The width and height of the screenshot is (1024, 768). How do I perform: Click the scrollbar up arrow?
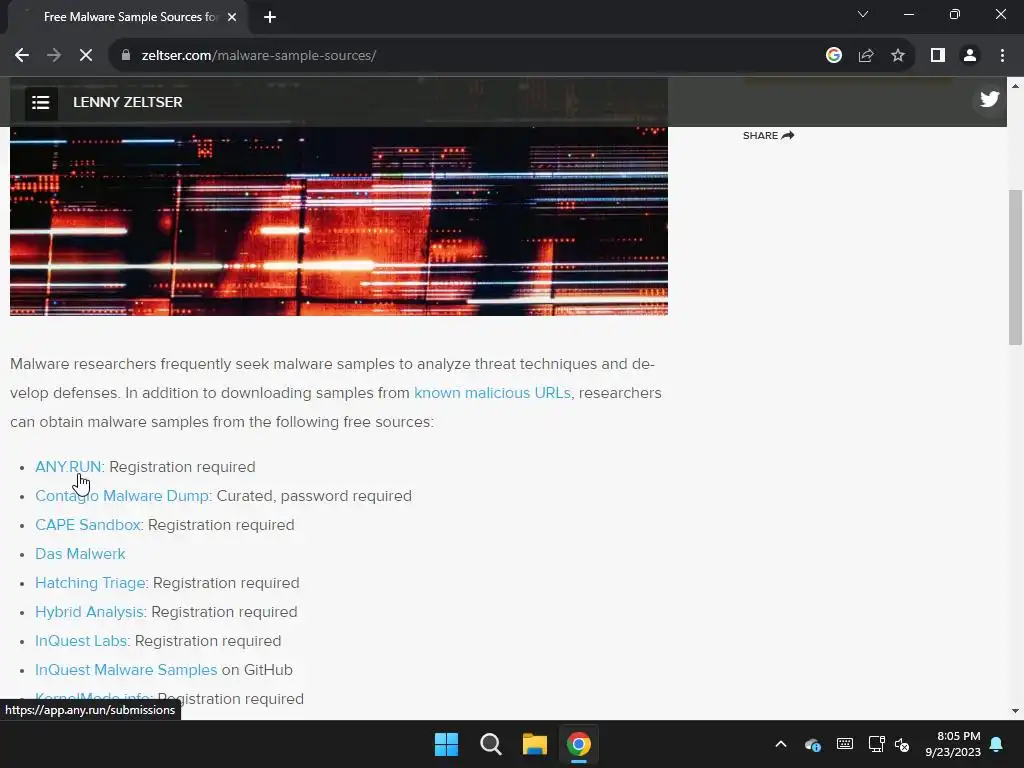1015,85
